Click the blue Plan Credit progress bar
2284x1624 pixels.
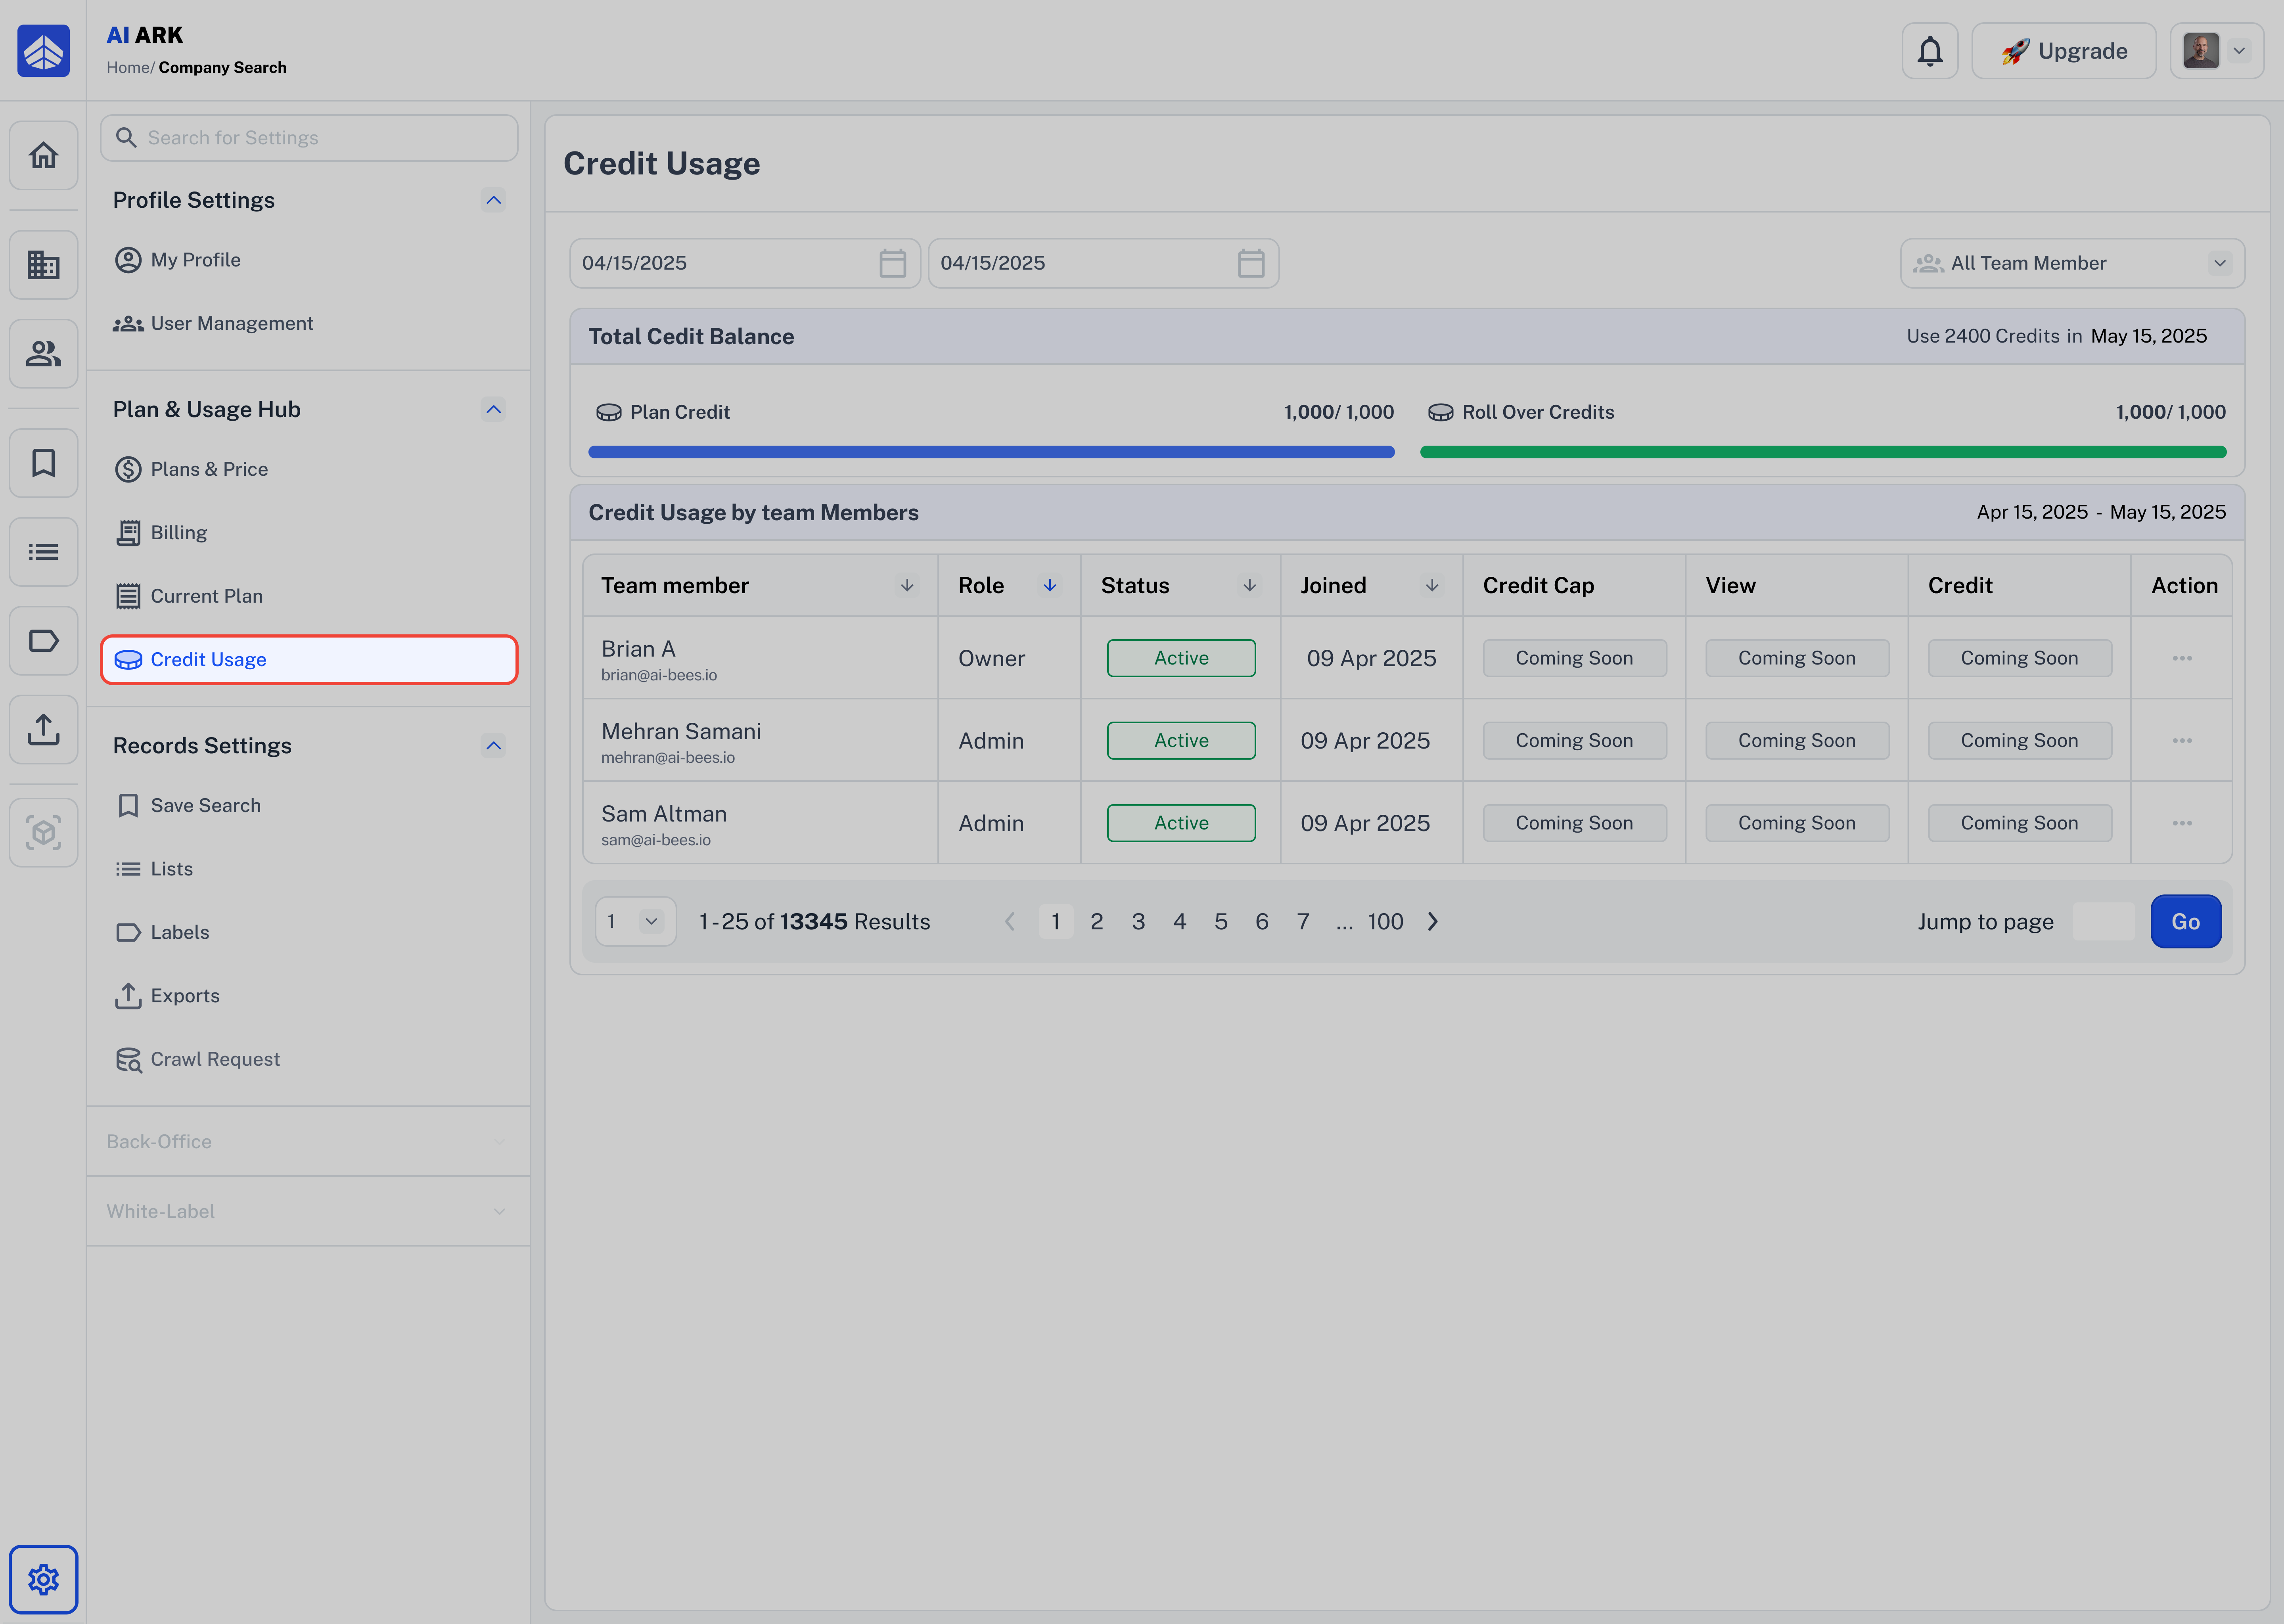coord(991,452)
